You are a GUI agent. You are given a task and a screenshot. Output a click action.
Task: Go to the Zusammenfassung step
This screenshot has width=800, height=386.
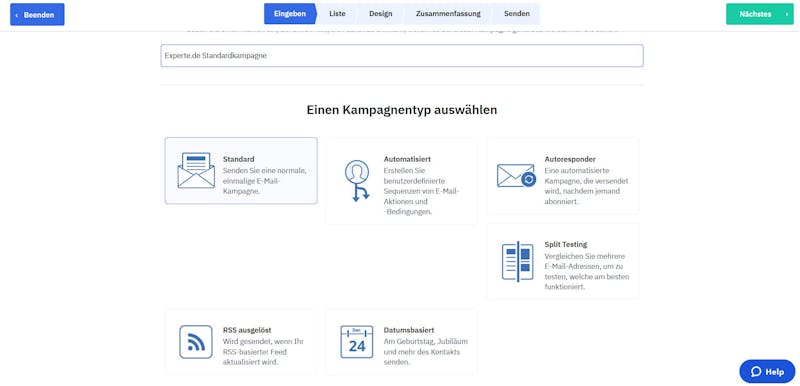pyautogui.click(x=448, y=14)
